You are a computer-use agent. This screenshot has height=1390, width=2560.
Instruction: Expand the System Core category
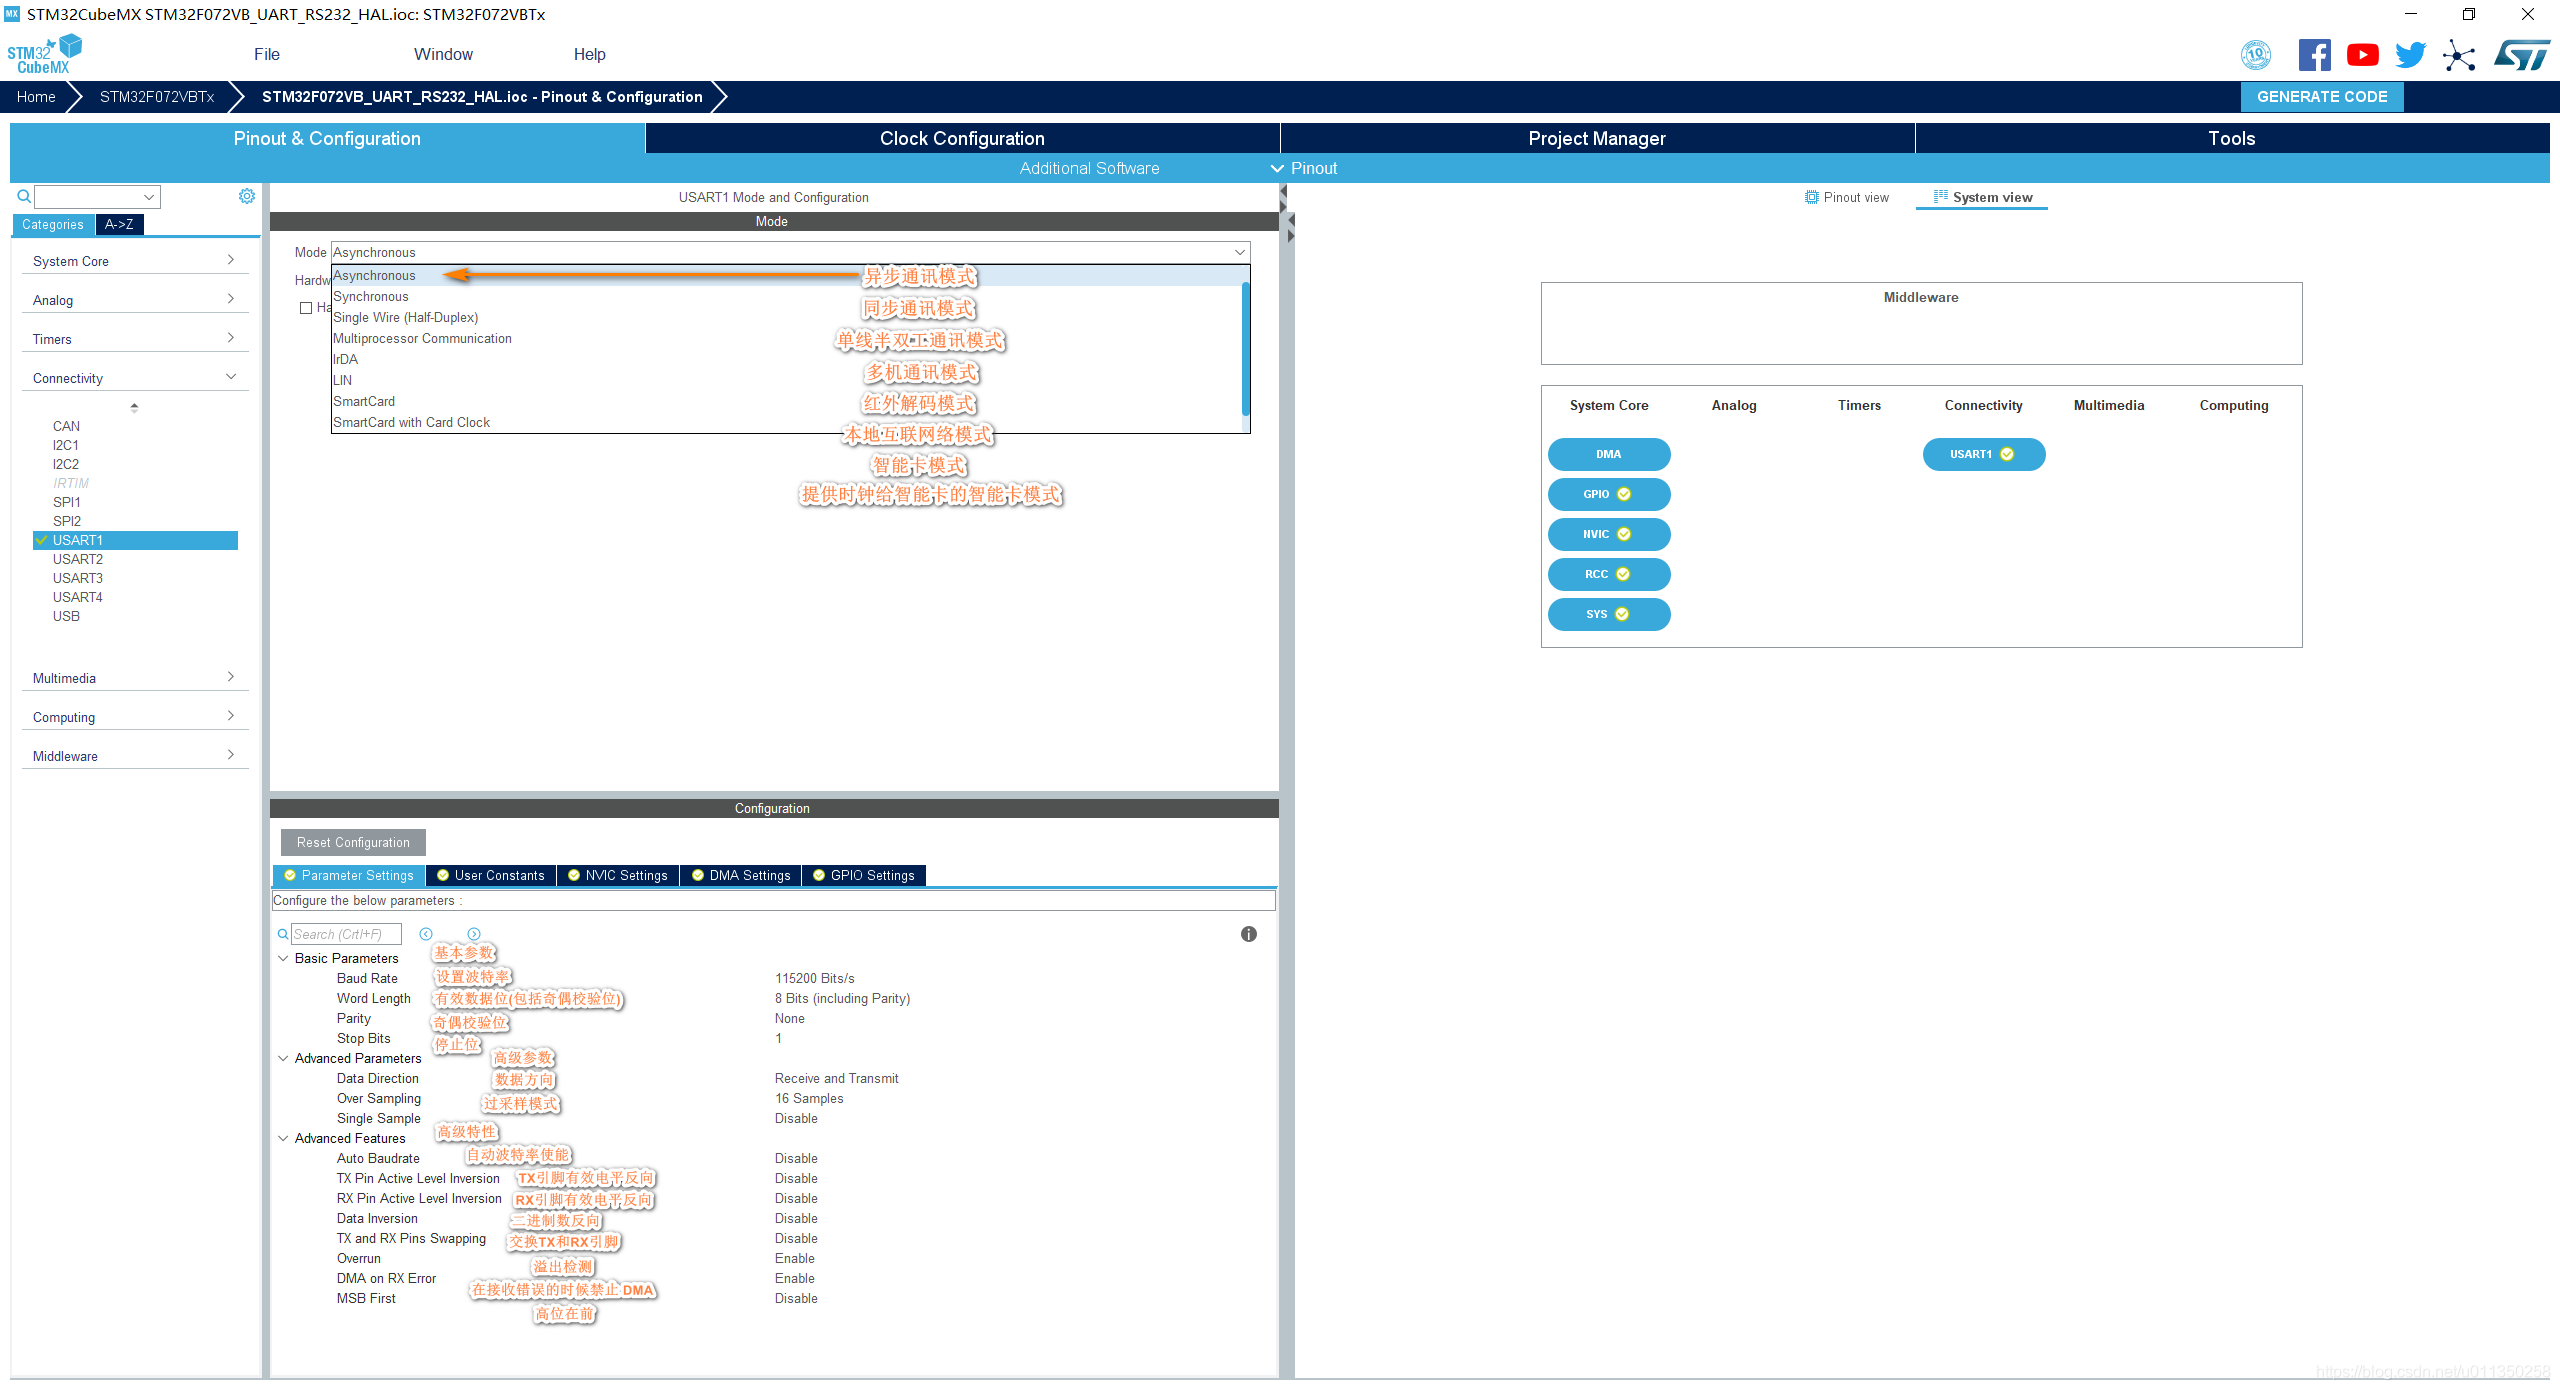point(134,261)
